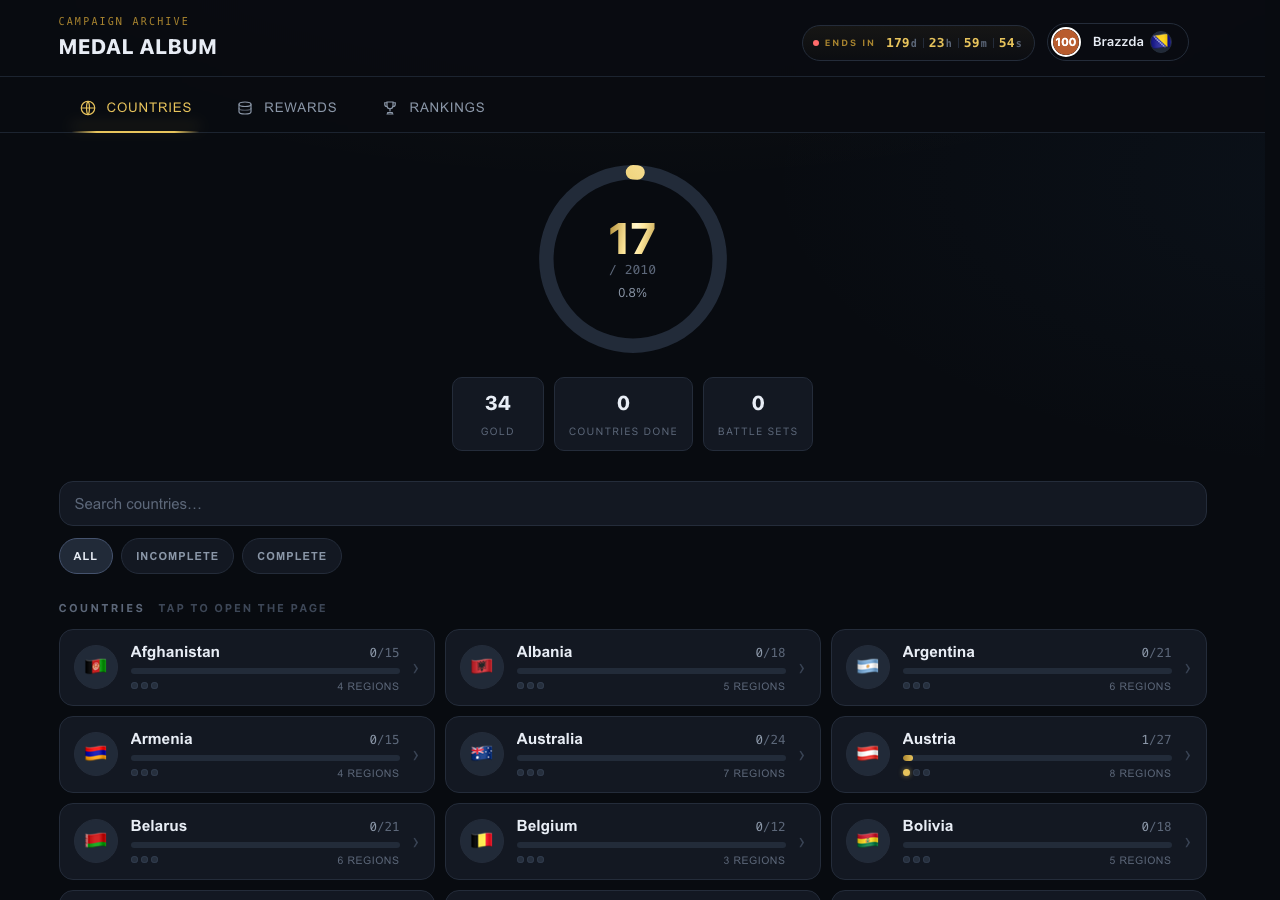Click the flag icon beside Brazzda
Screen dimensions: 1280x900
pyautogui.click(x=1160, y=42)
